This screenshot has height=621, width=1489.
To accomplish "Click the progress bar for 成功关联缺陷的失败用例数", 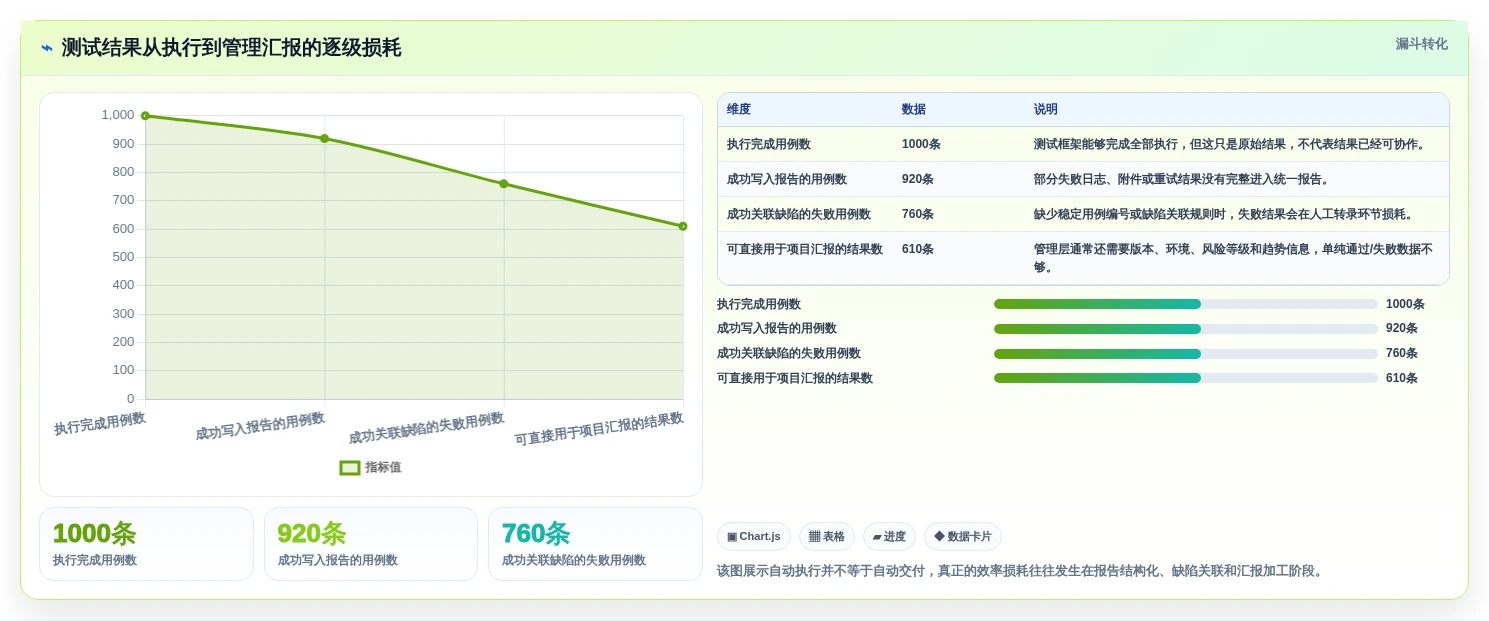I will (x=1186, y=354).
